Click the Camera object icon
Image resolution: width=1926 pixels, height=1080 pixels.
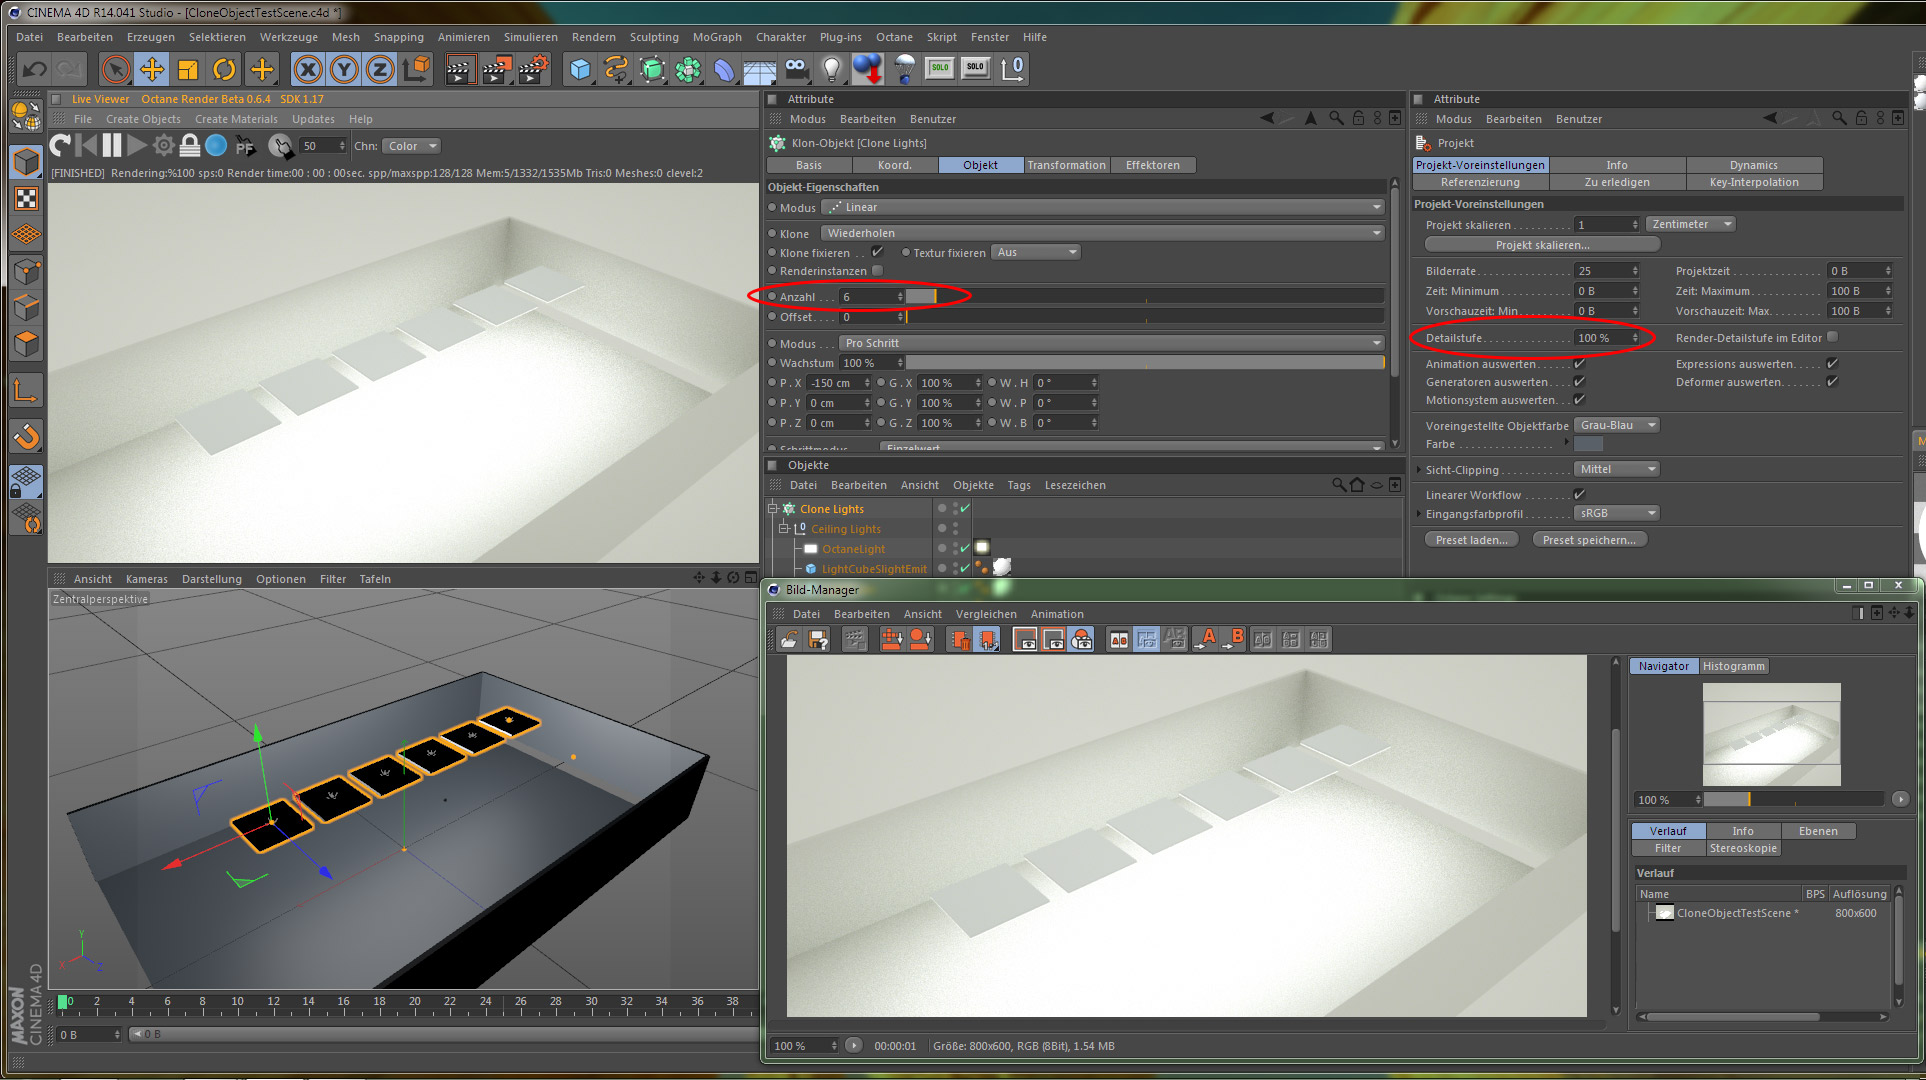(796, 69)
